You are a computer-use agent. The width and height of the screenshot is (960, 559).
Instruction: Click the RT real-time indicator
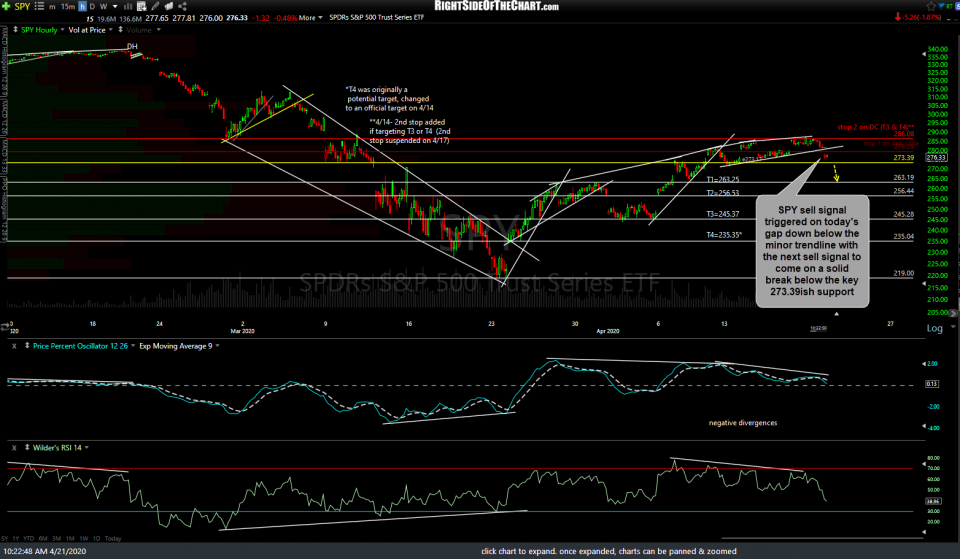click(951, 6)
